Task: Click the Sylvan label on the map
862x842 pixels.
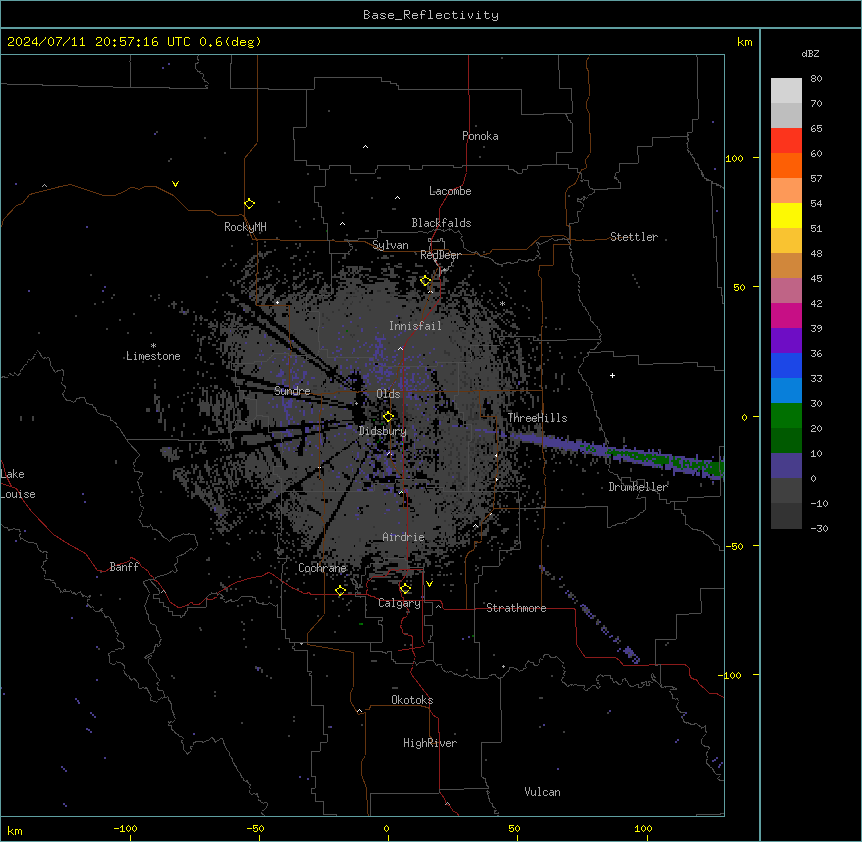Action: [x=390, y=245]
